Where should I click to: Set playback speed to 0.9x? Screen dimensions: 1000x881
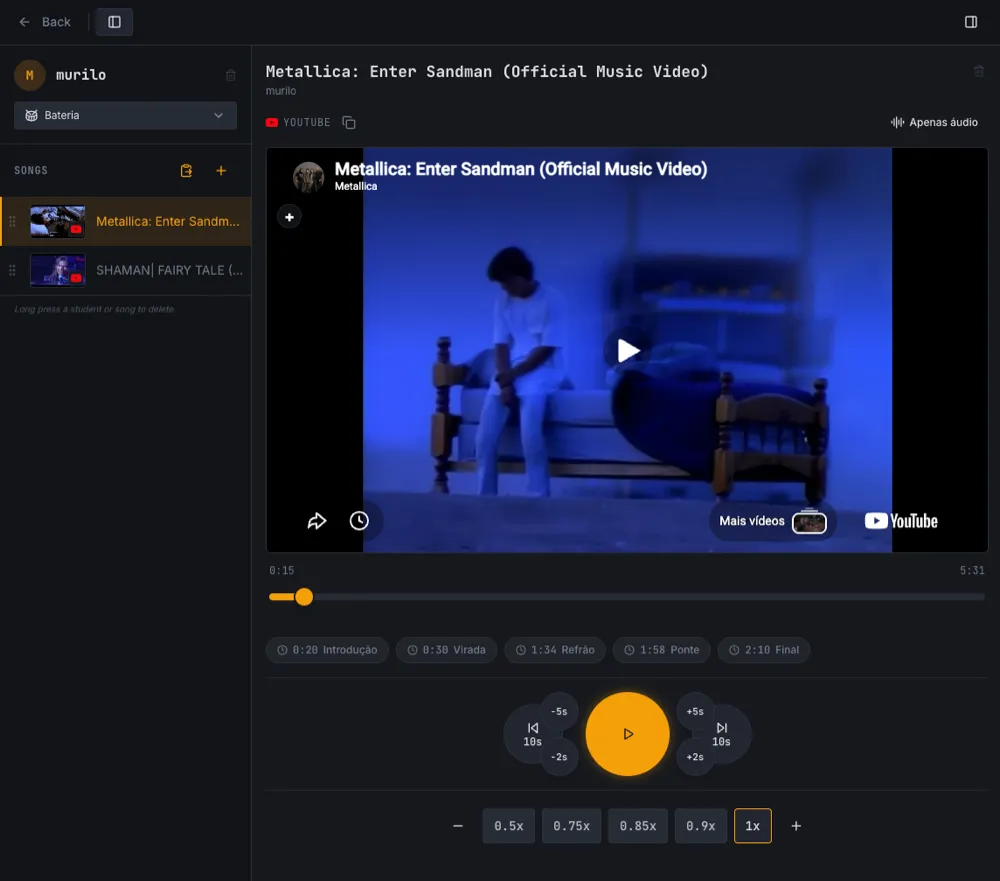[701, 826]
